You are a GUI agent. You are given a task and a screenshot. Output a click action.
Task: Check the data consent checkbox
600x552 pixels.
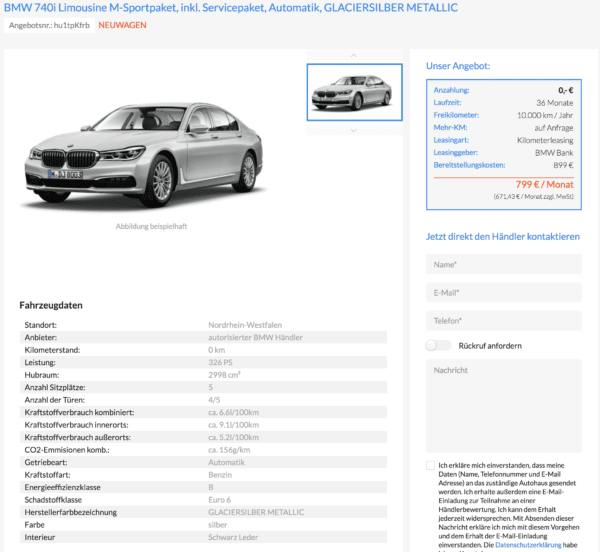(430, 465)
